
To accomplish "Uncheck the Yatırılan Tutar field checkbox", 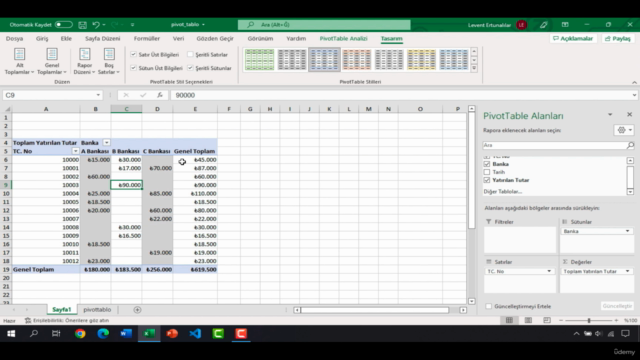I will pyautogui.click(x=487, y=180).
